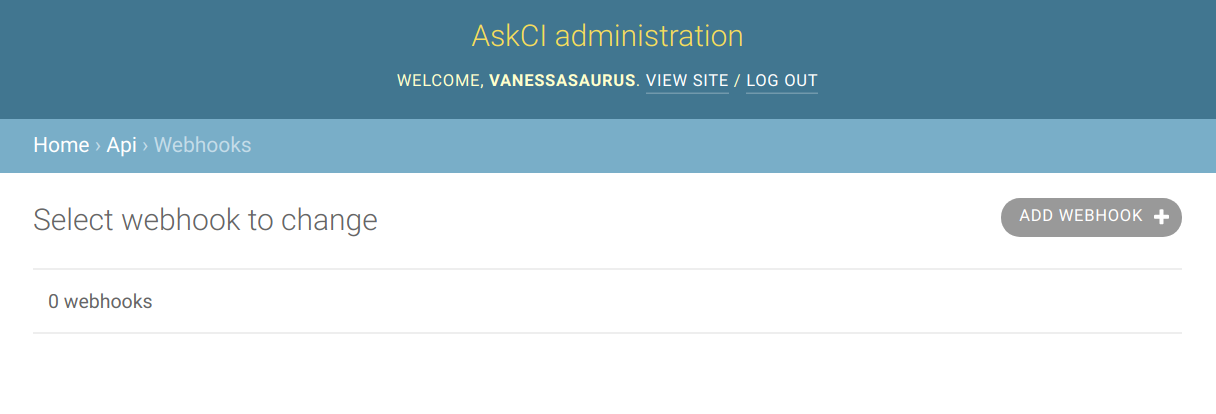1216x414 pixels.
Task: Click the WELCOME greeting text
Action: (440, 81)
